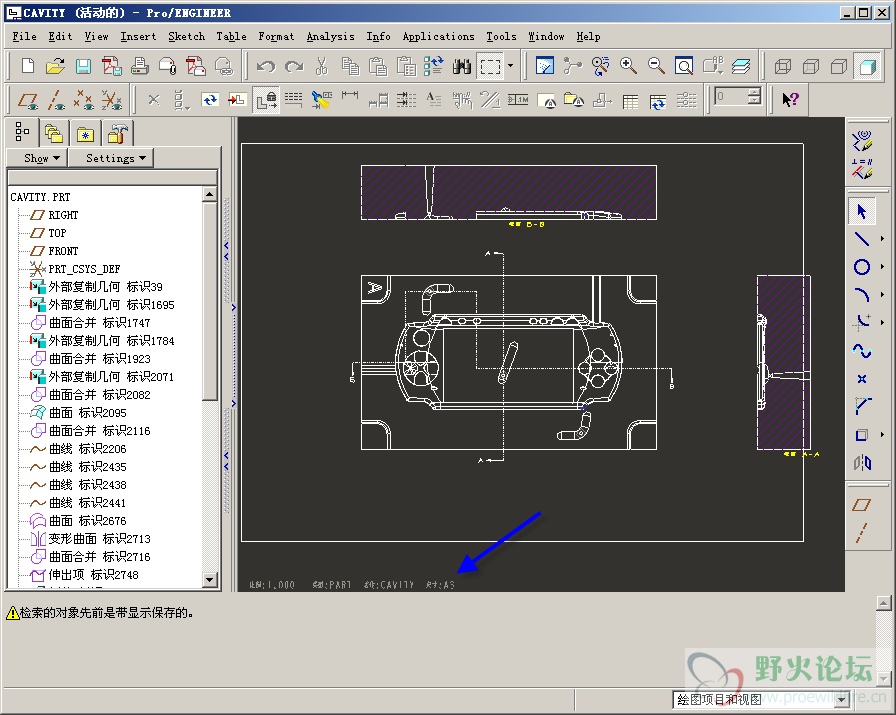Toggle datum plane display
This screenshot has width=896, height=715.
(x=29, y=100)
